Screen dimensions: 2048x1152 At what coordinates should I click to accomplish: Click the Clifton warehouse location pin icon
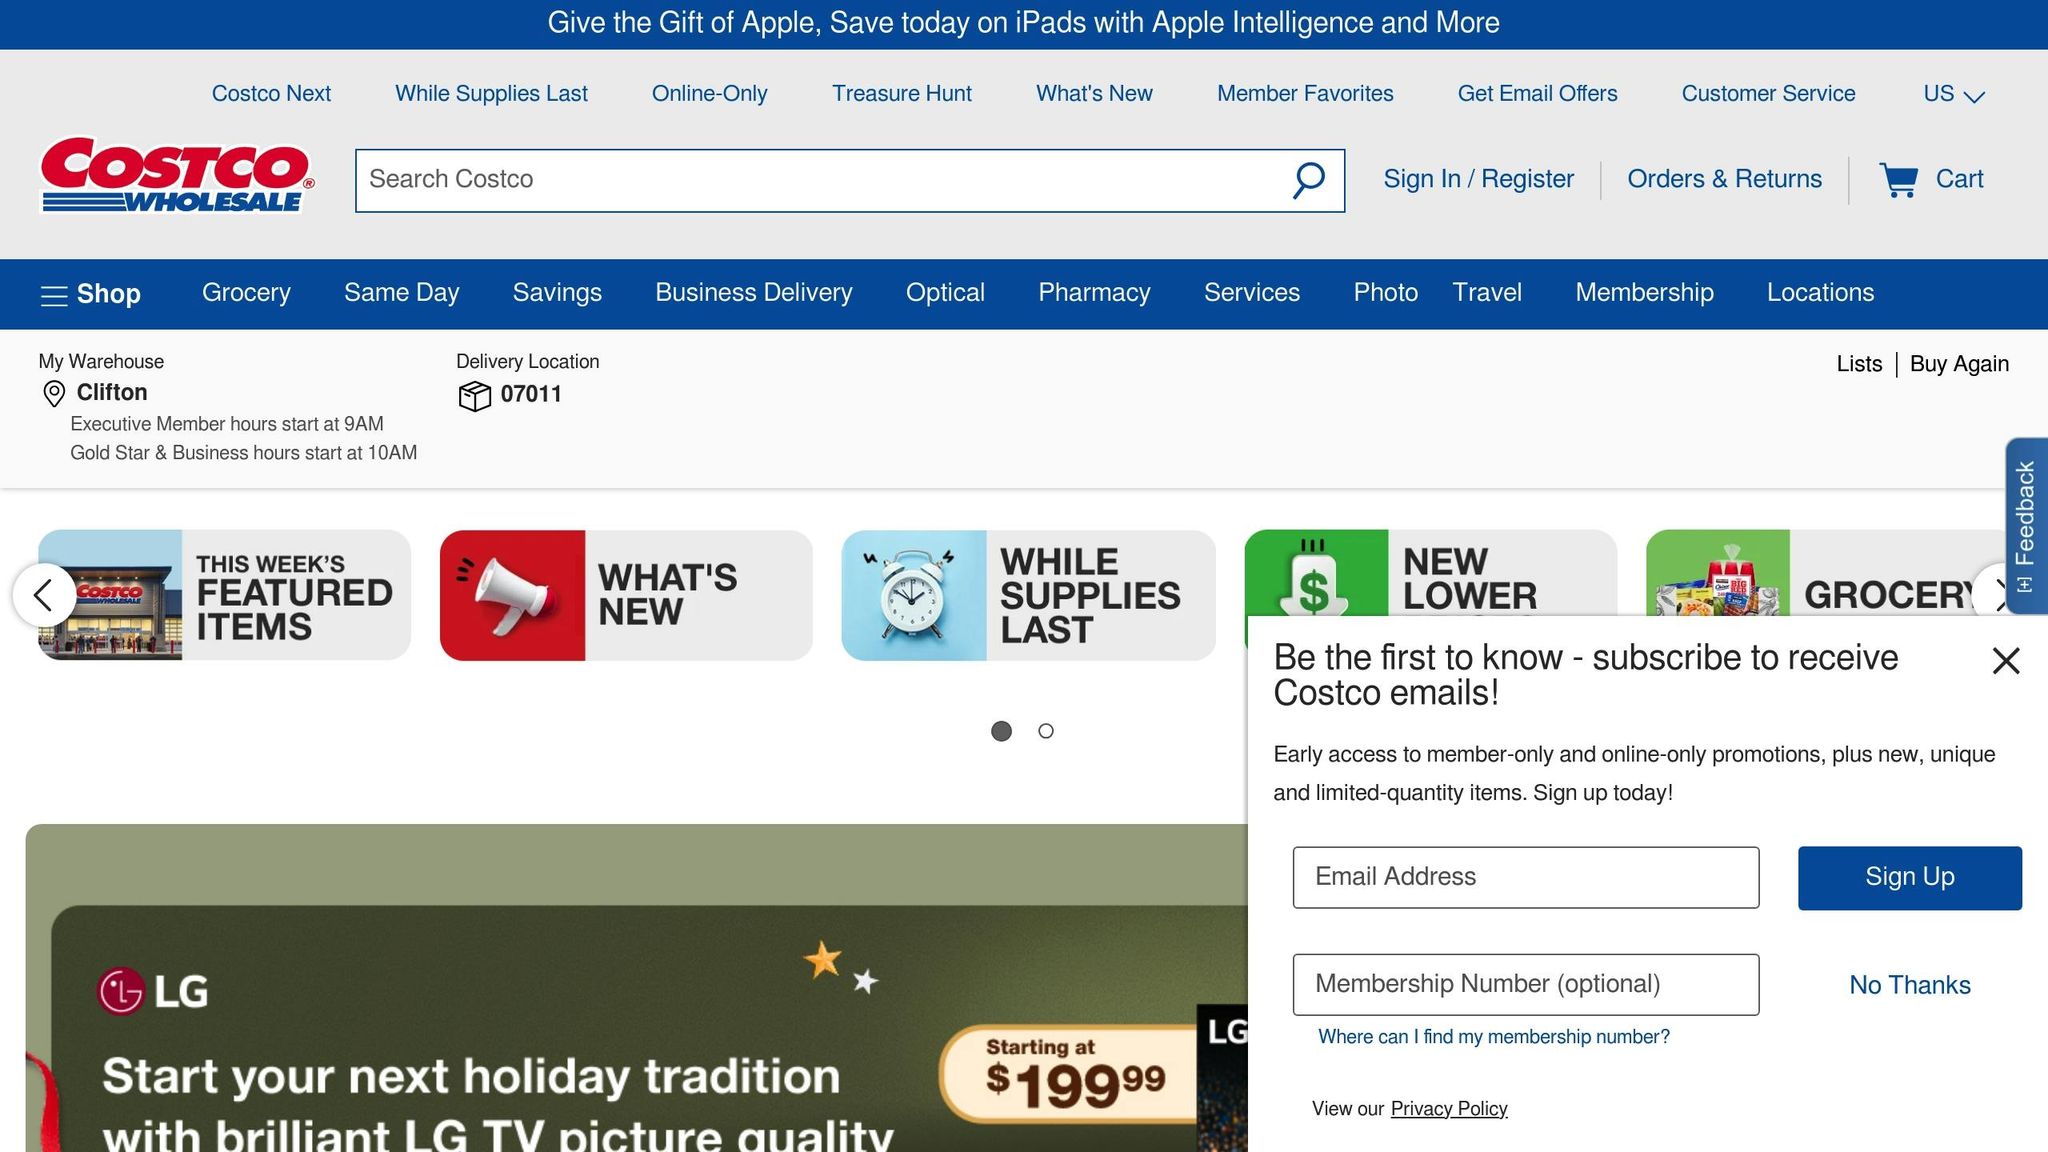click(54, 394)
